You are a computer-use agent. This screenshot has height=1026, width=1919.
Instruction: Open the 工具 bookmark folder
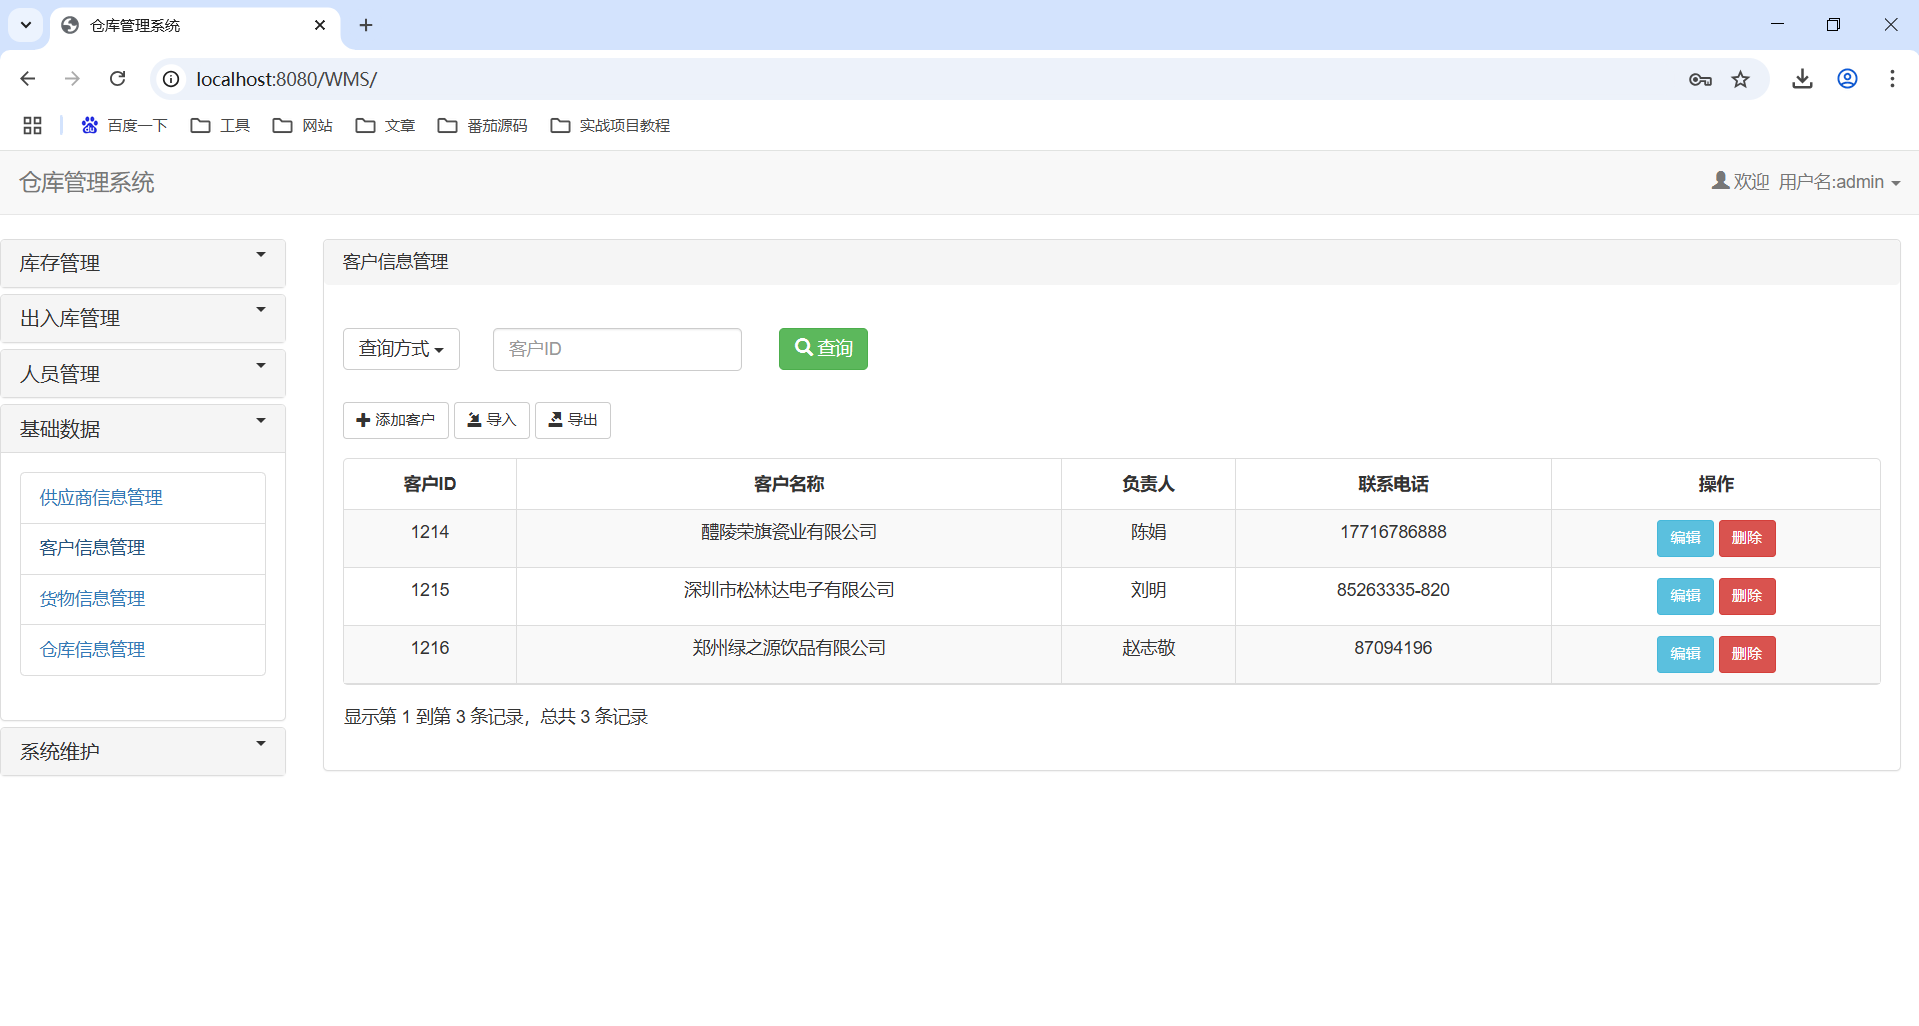tap(220, 125)
